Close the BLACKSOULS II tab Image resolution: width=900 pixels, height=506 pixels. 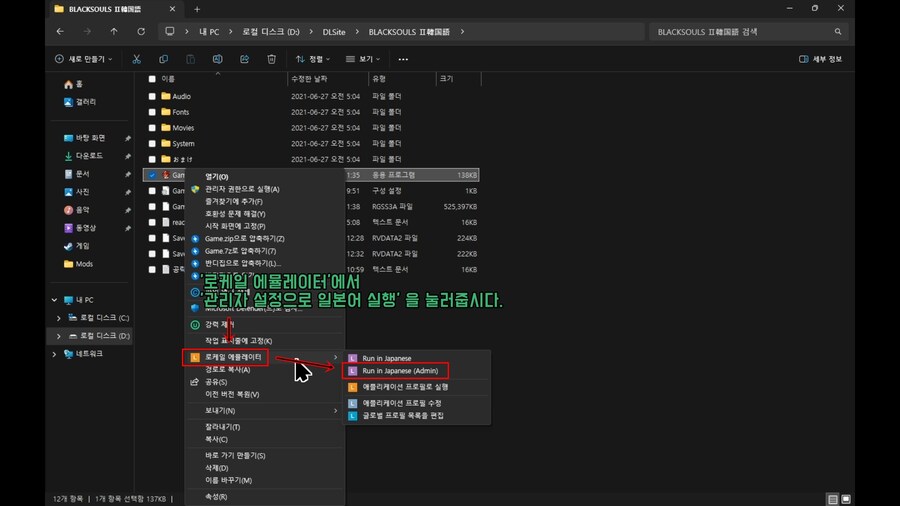pos(172,9)
